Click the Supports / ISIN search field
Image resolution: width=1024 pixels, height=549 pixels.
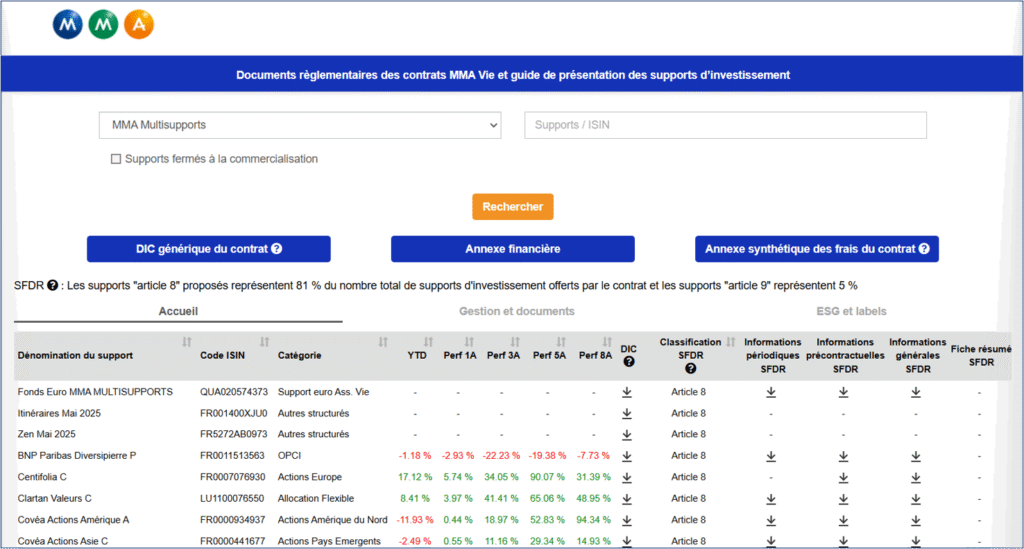(725, 125)
